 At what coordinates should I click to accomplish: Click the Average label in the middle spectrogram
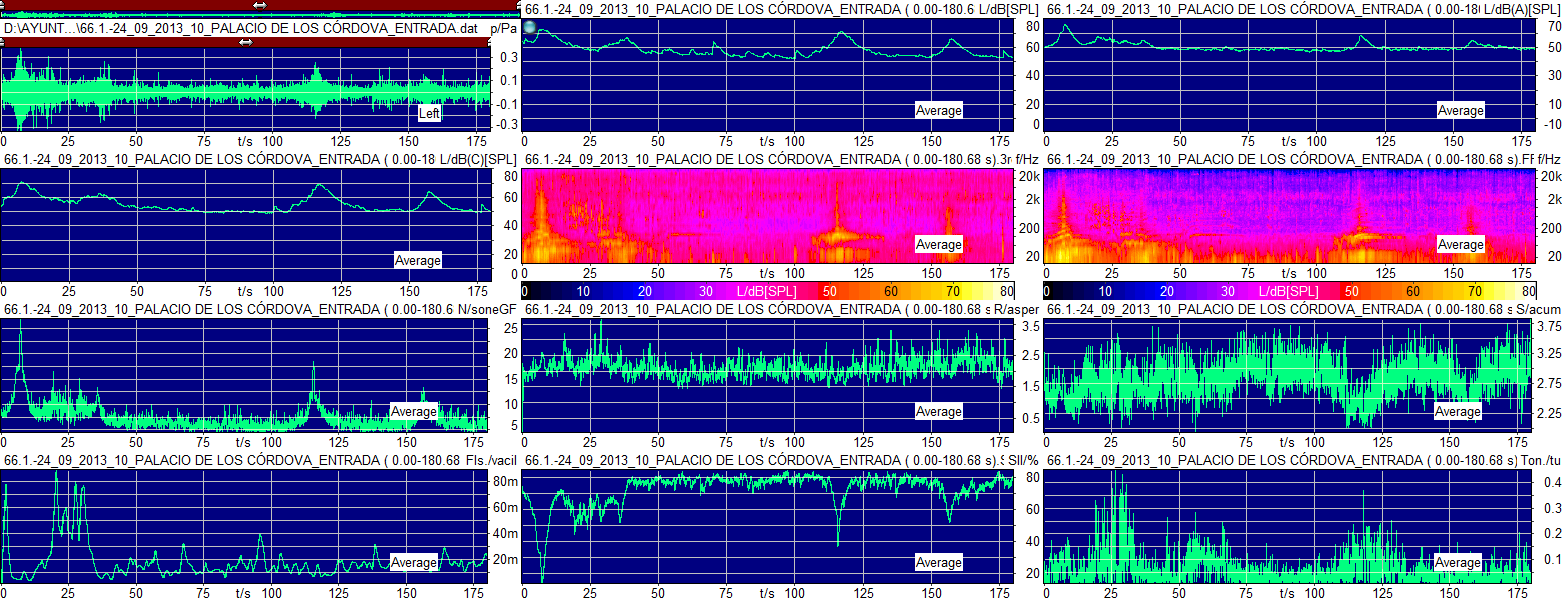coord(938,245)
